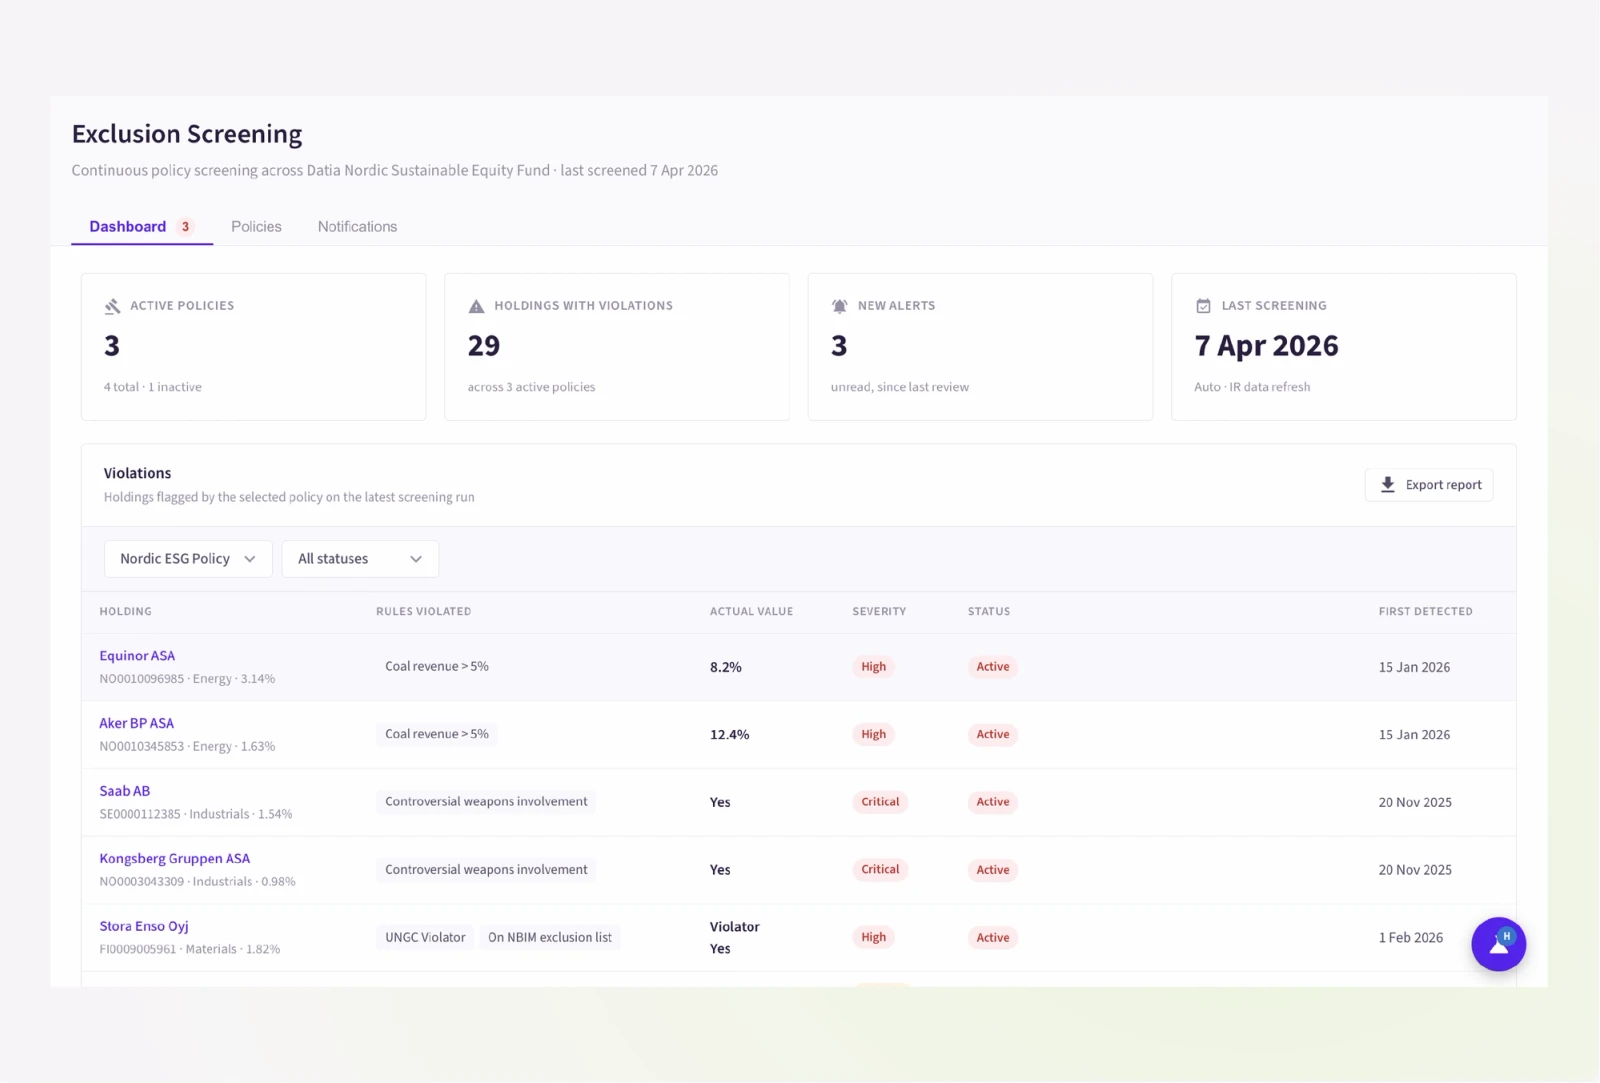Image resolution: width=1600 pixels, height=1083 pixels.
Task: Click the 1 Feb 2026 first detected date
Action: click(x=1411, y=937)
